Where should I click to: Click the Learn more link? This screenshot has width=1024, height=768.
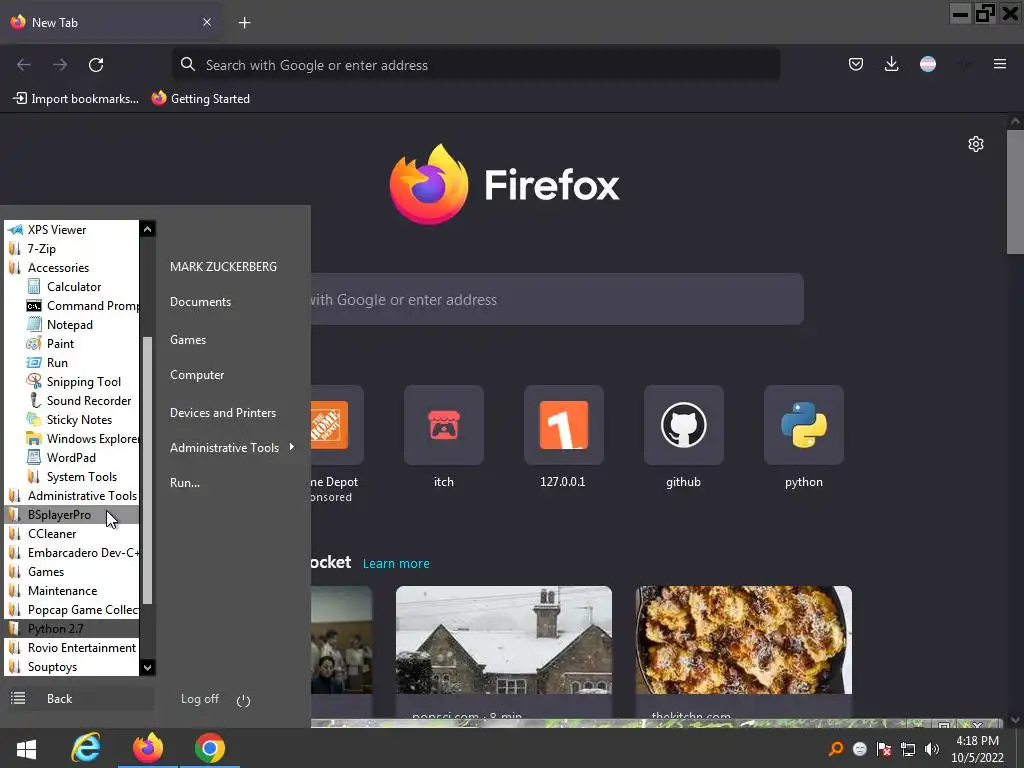396,564
